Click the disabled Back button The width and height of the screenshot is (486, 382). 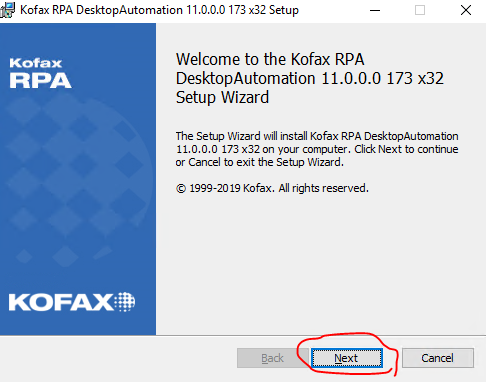coord(272,358)
